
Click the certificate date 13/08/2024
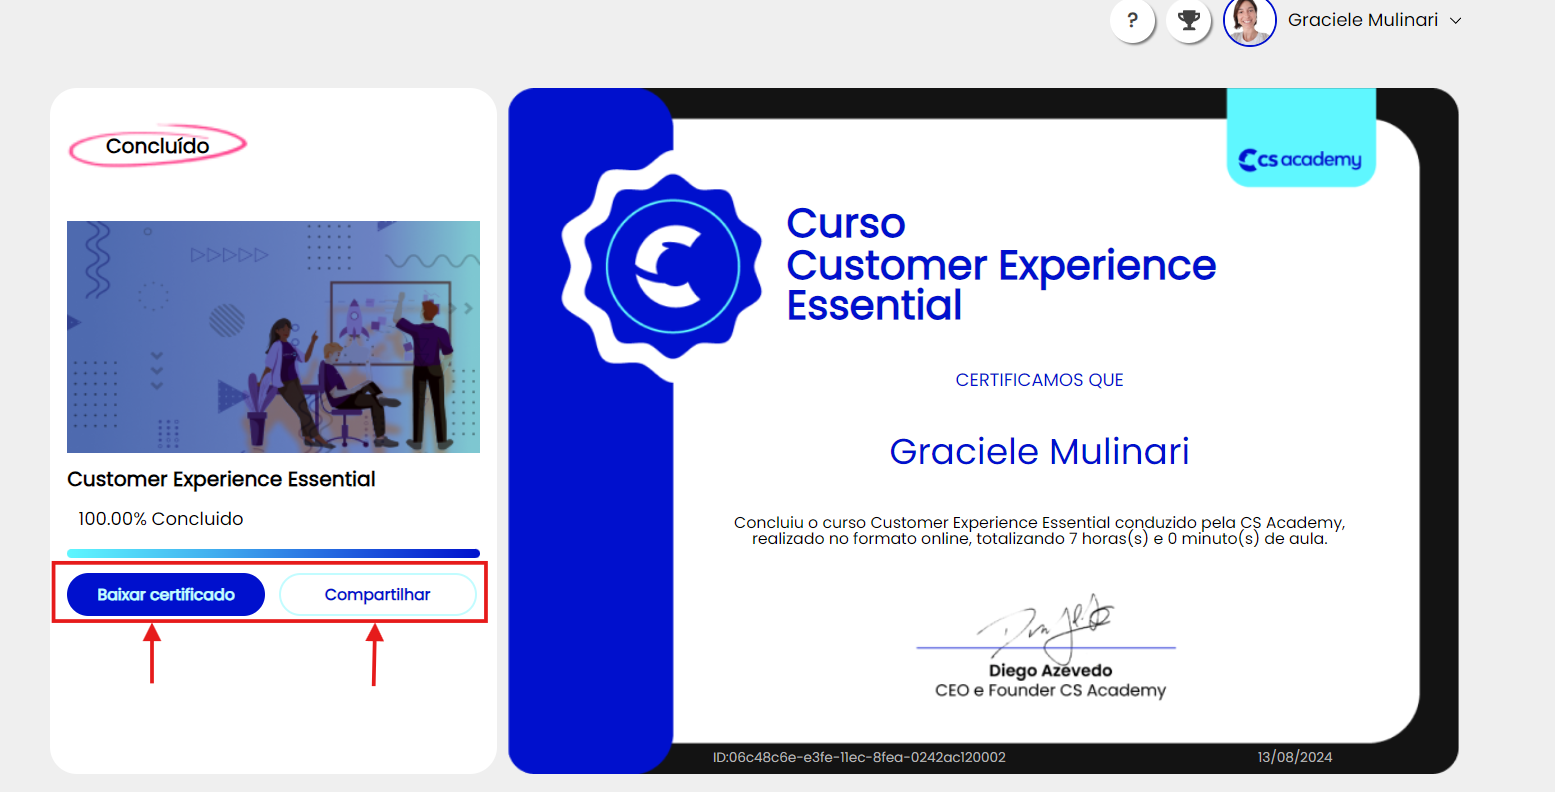(1295, 757)
